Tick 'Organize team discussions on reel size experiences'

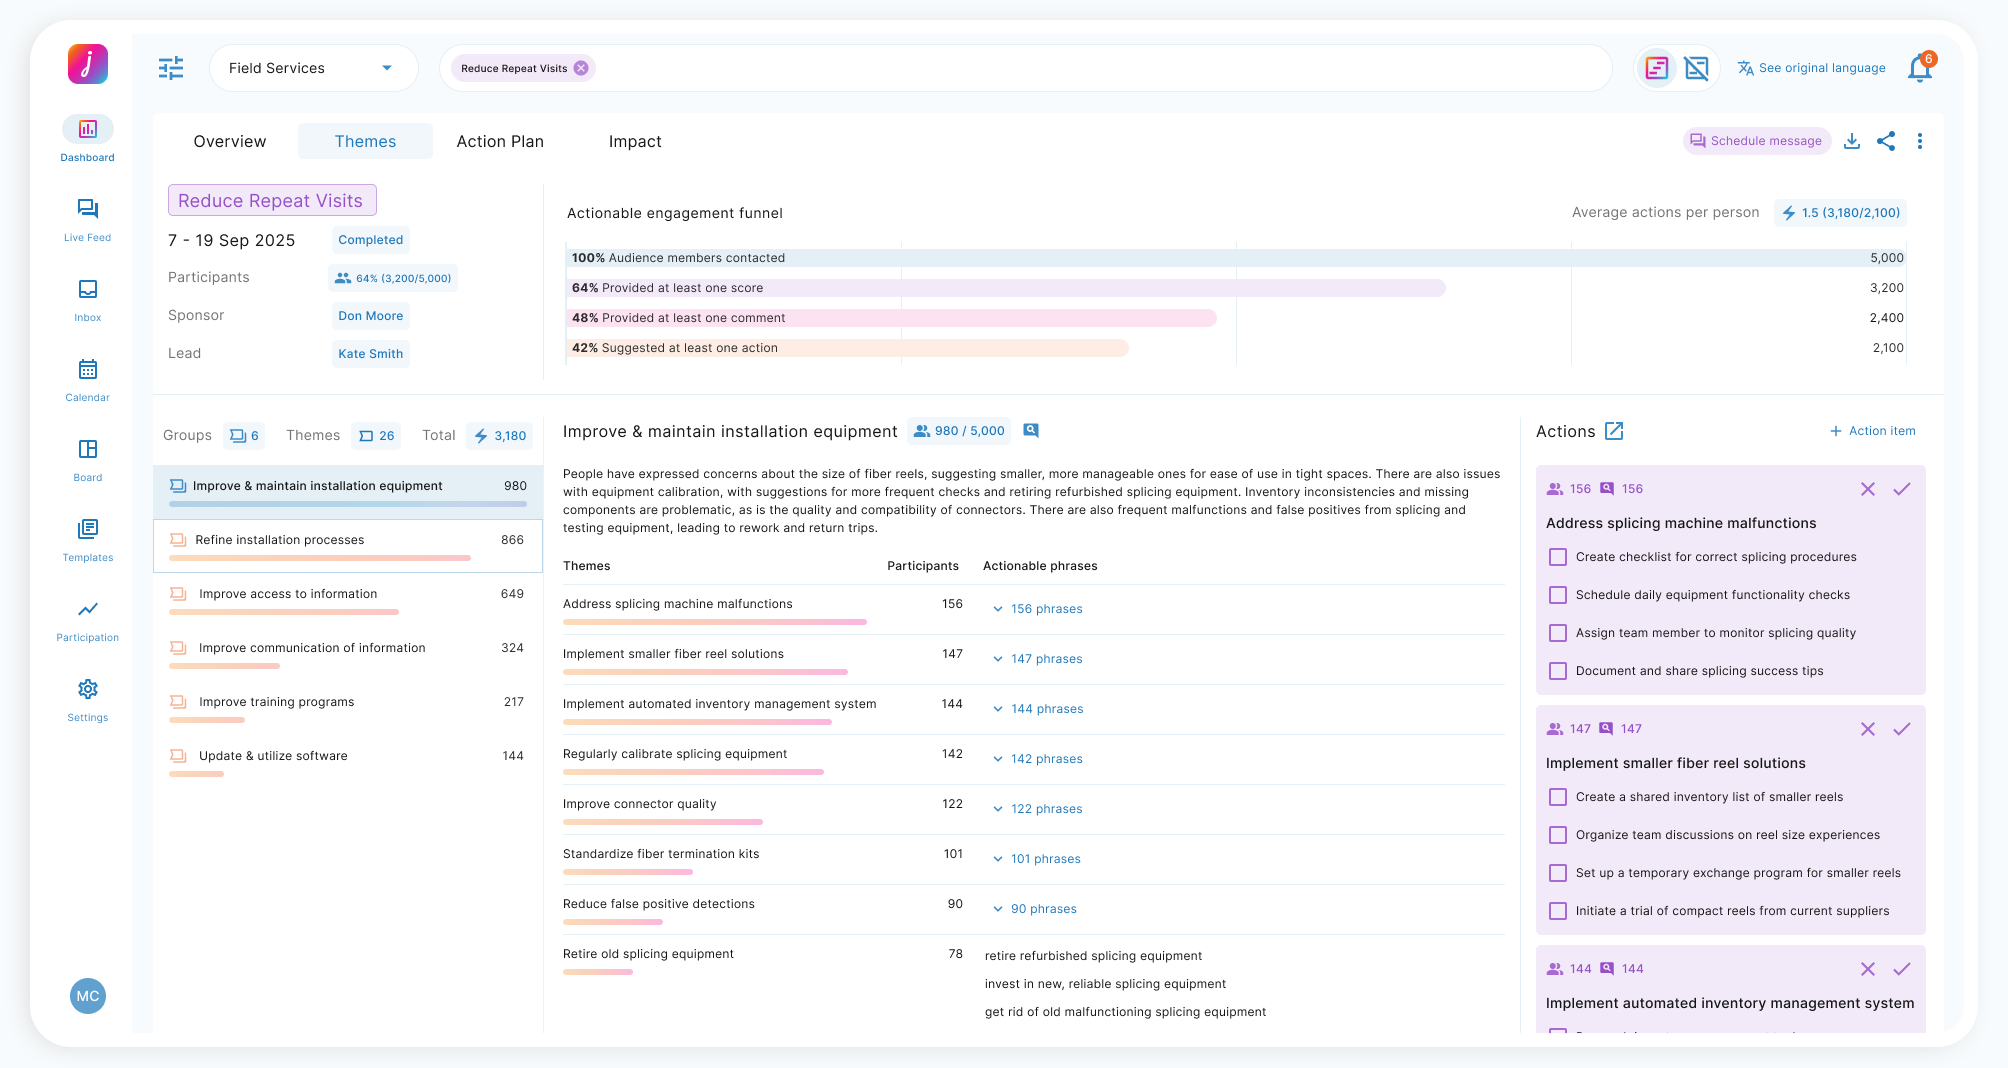(x=1557, y=835)
